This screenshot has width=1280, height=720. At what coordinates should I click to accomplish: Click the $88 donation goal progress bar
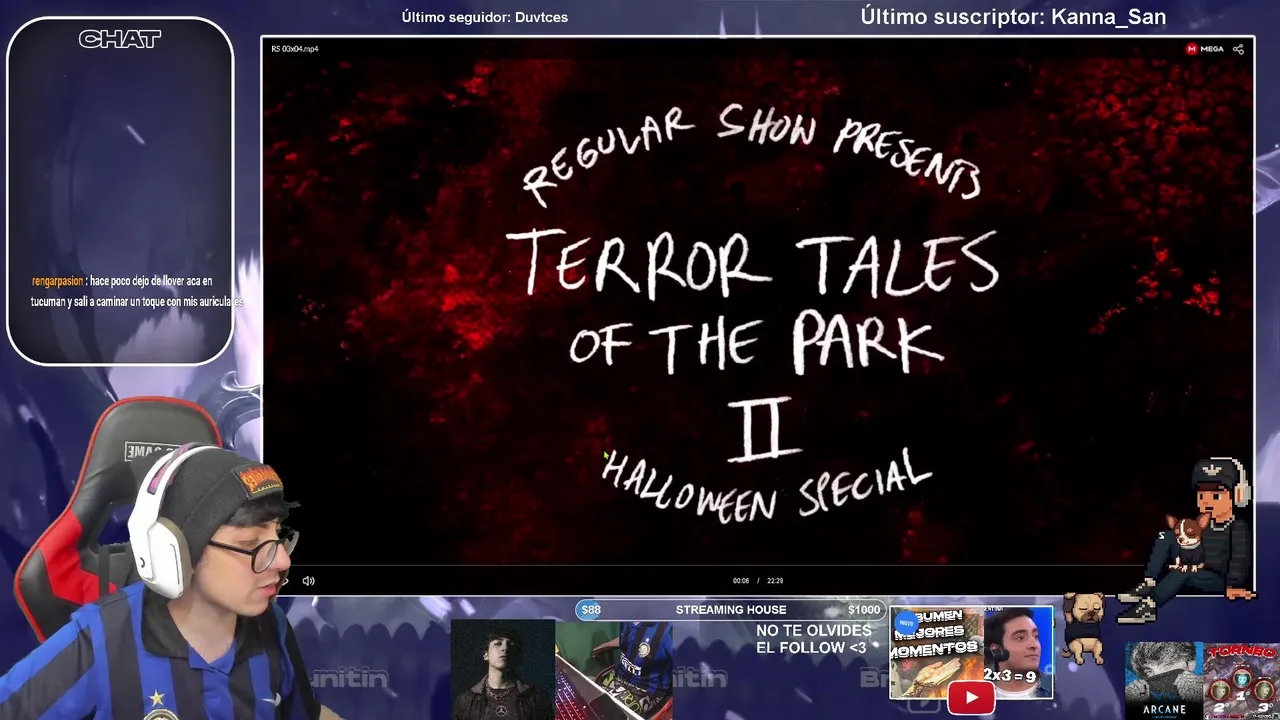tap(731, 610)
